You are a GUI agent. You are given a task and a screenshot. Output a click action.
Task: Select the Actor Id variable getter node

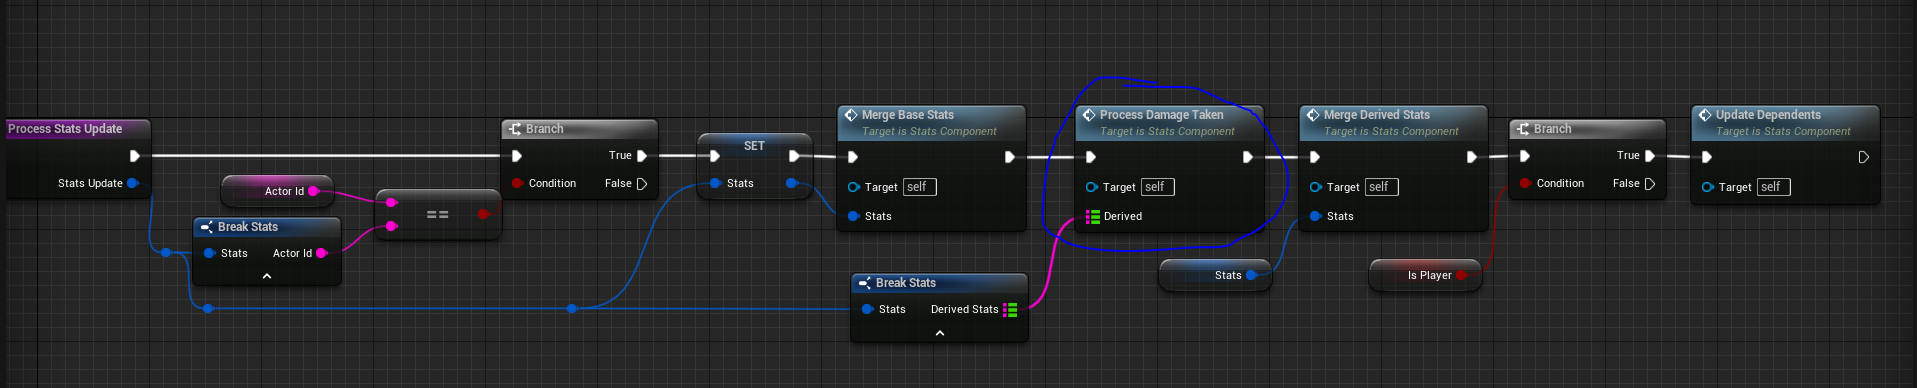coord(277,191)
